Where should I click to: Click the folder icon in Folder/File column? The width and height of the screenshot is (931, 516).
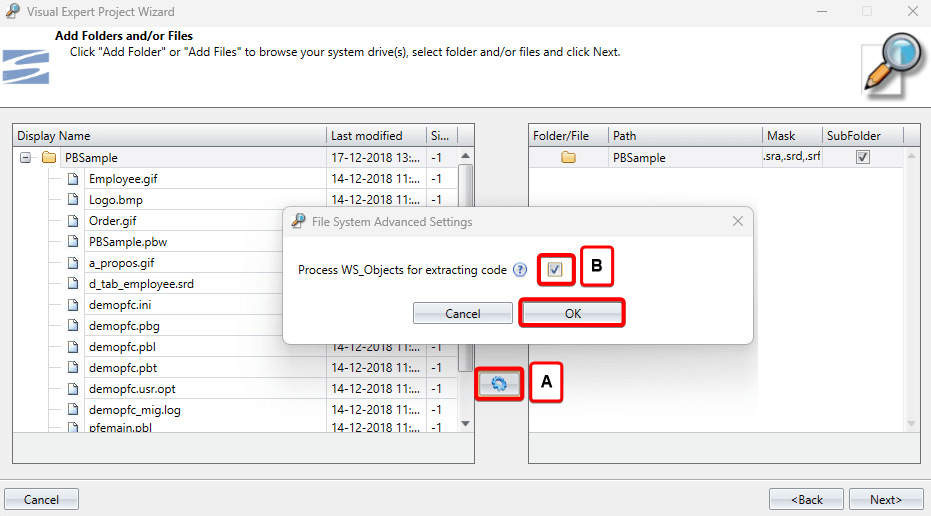[568, 158]
